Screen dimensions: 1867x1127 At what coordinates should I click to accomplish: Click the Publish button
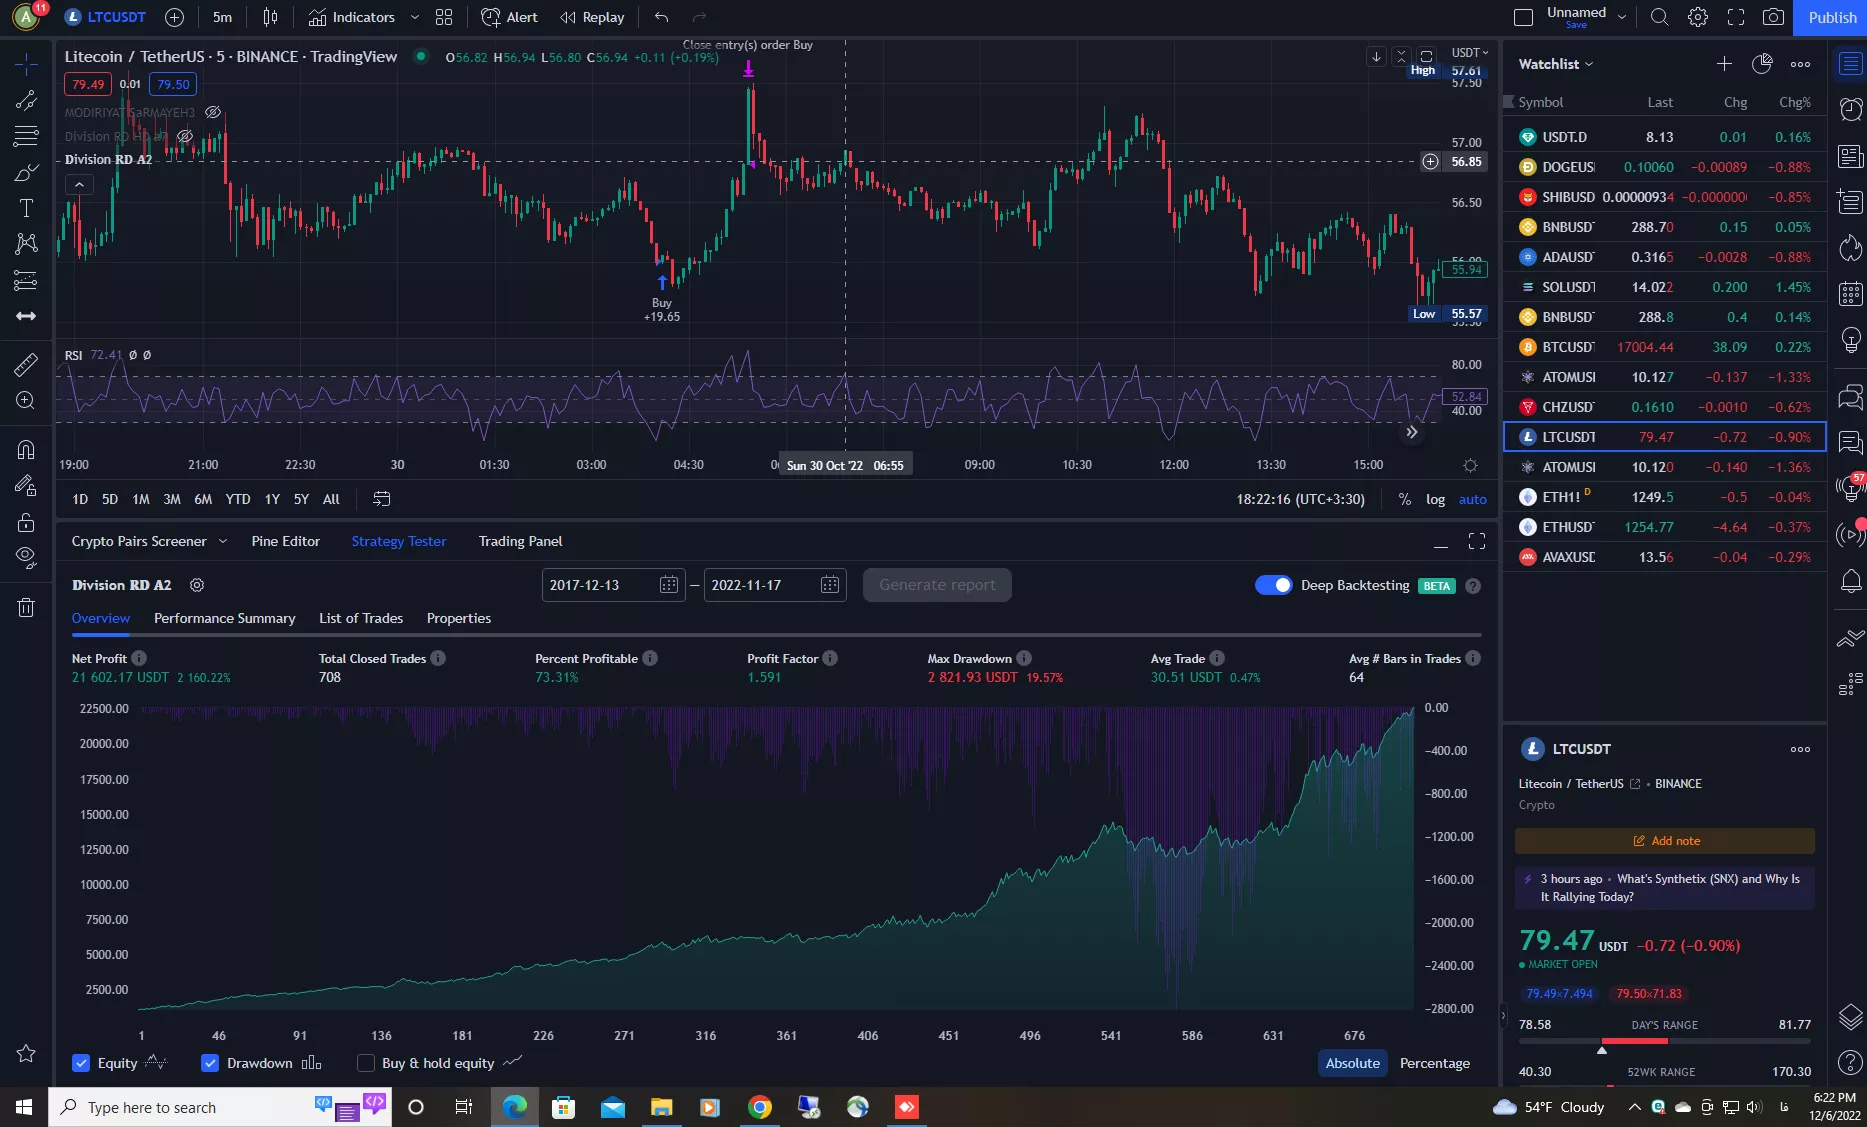point(1831,17)
